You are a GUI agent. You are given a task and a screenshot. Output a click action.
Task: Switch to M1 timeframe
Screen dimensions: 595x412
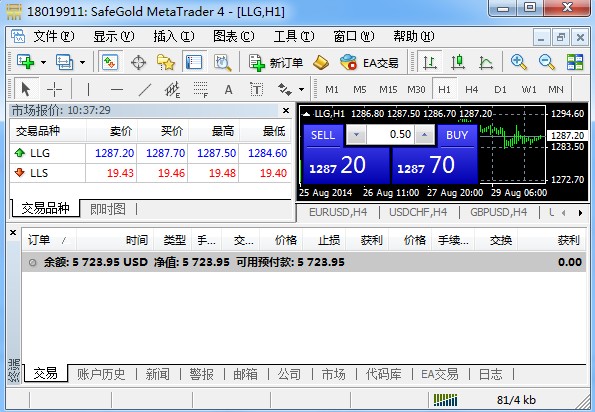pyautogui.click(x=332, y=90)
